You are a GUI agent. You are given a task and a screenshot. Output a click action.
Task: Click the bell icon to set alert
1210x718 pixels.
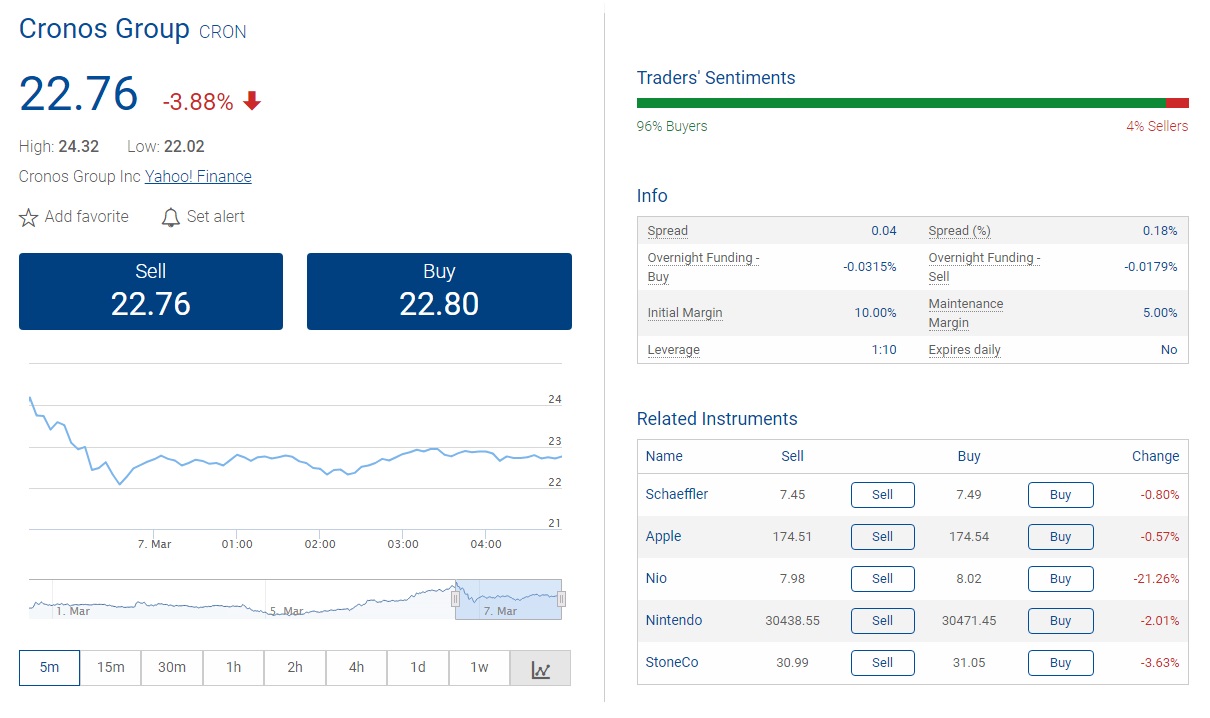click(170, 217)
